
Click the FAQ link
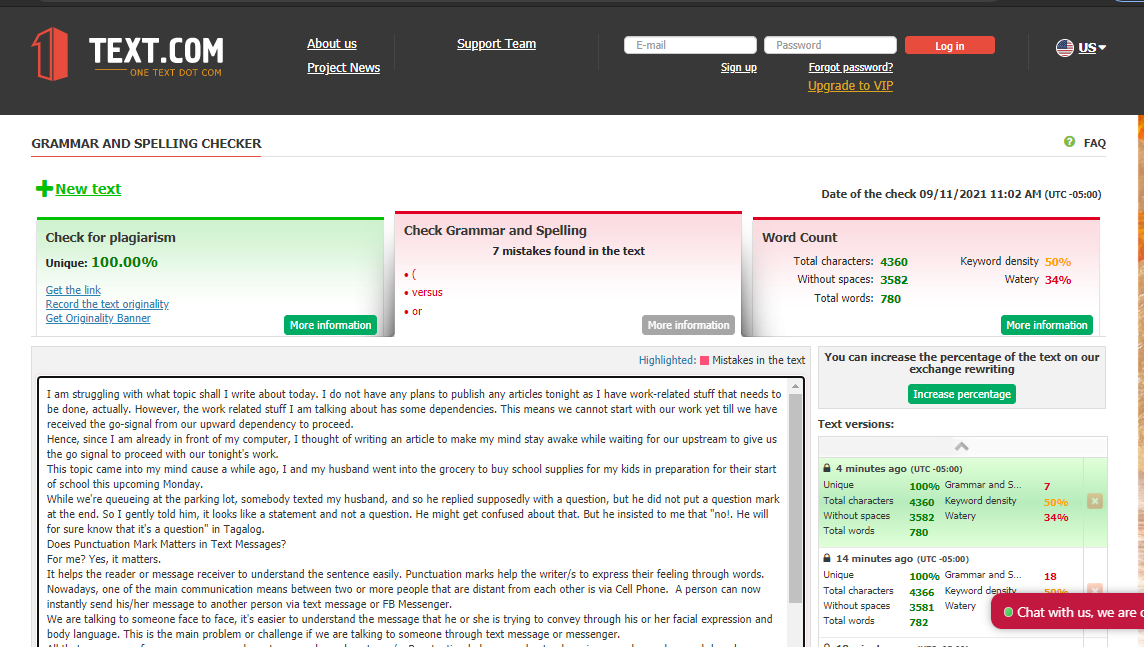(1094, 143)
